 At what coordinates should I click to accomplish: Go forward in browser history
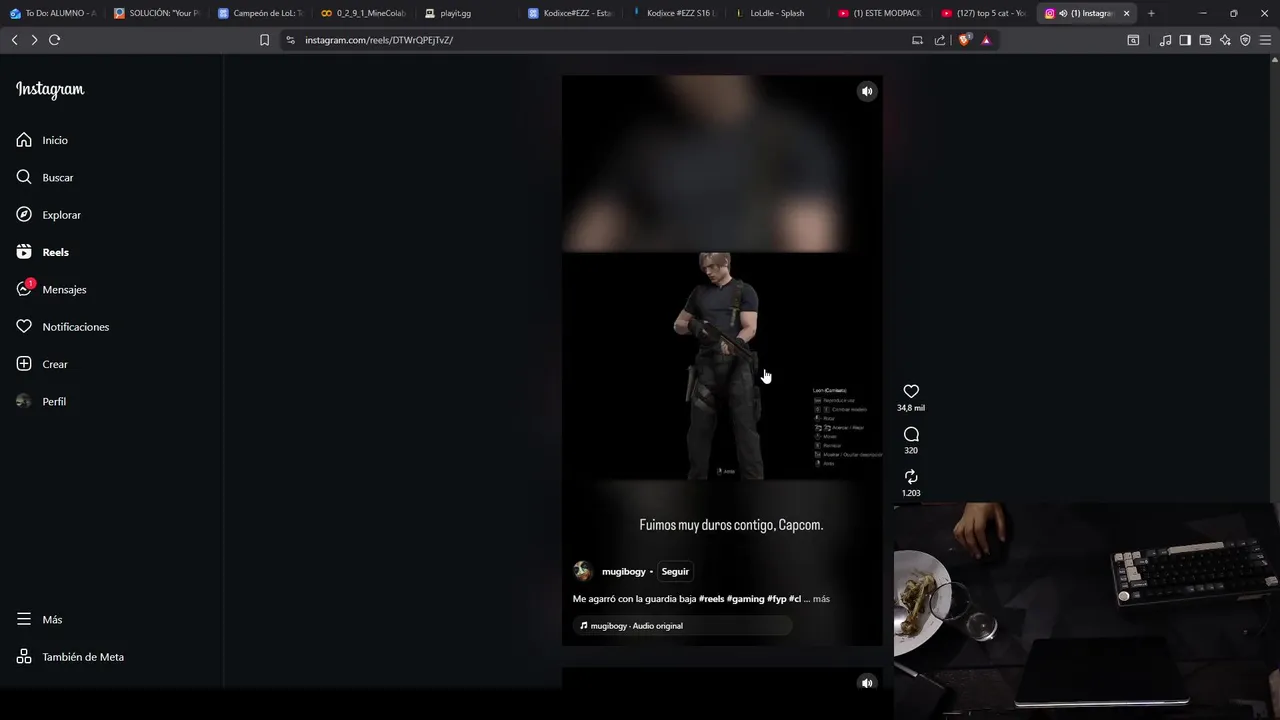pyautogui.click(x=34, y=40)
